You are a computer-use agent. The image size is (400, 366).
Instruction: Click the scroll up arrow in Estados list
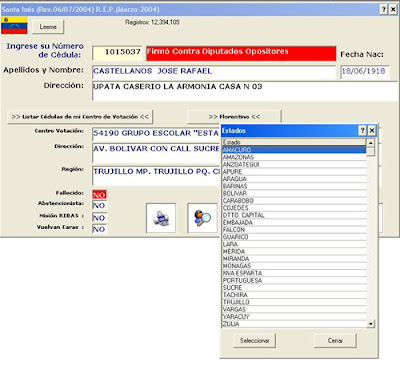tap(370, 143)
